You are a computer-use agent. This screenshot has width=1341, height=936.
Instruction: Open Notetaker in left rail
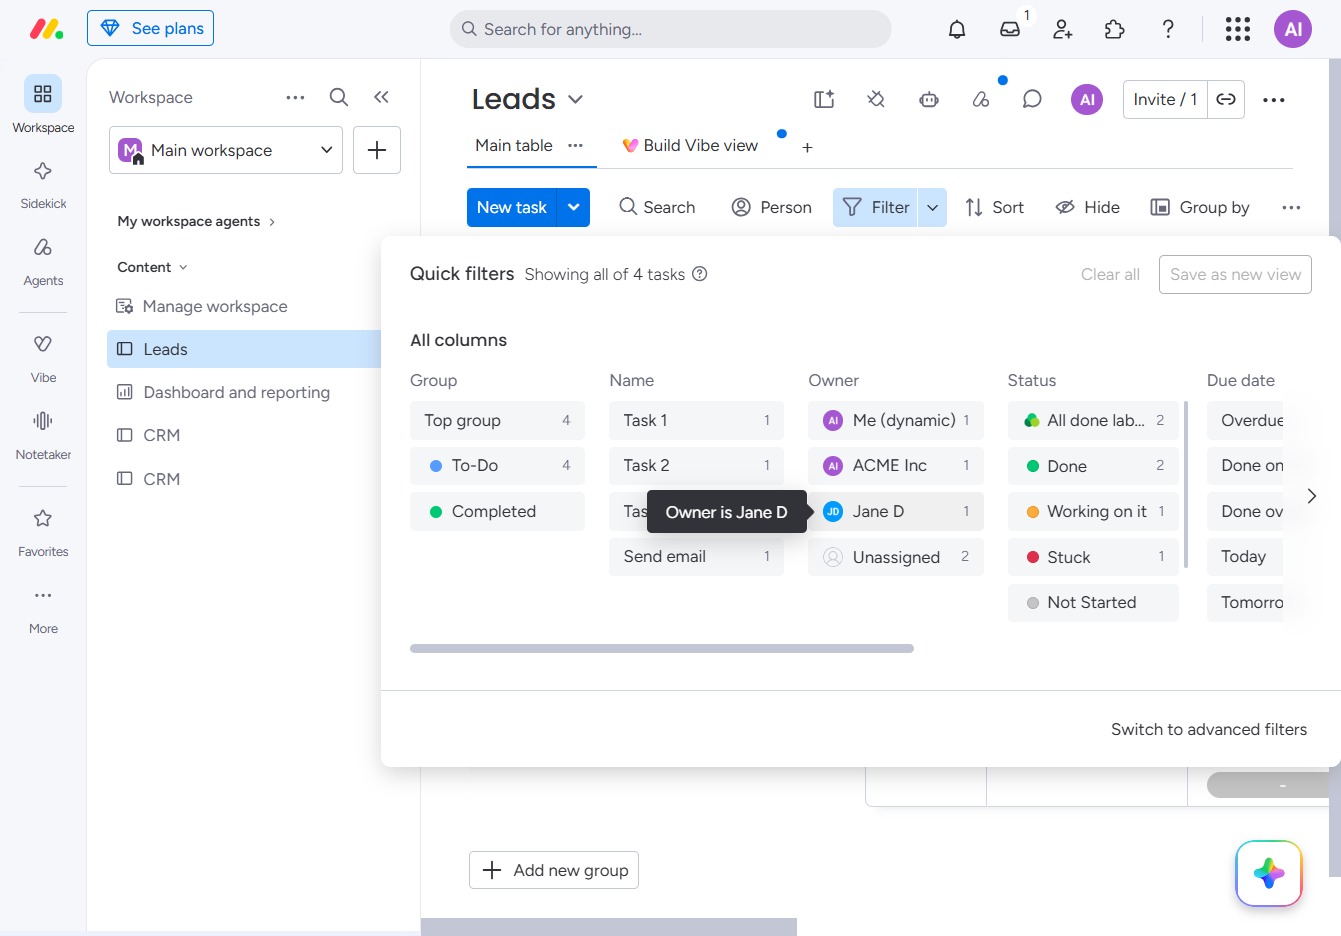pyautogui.click(x=43, y=436)
